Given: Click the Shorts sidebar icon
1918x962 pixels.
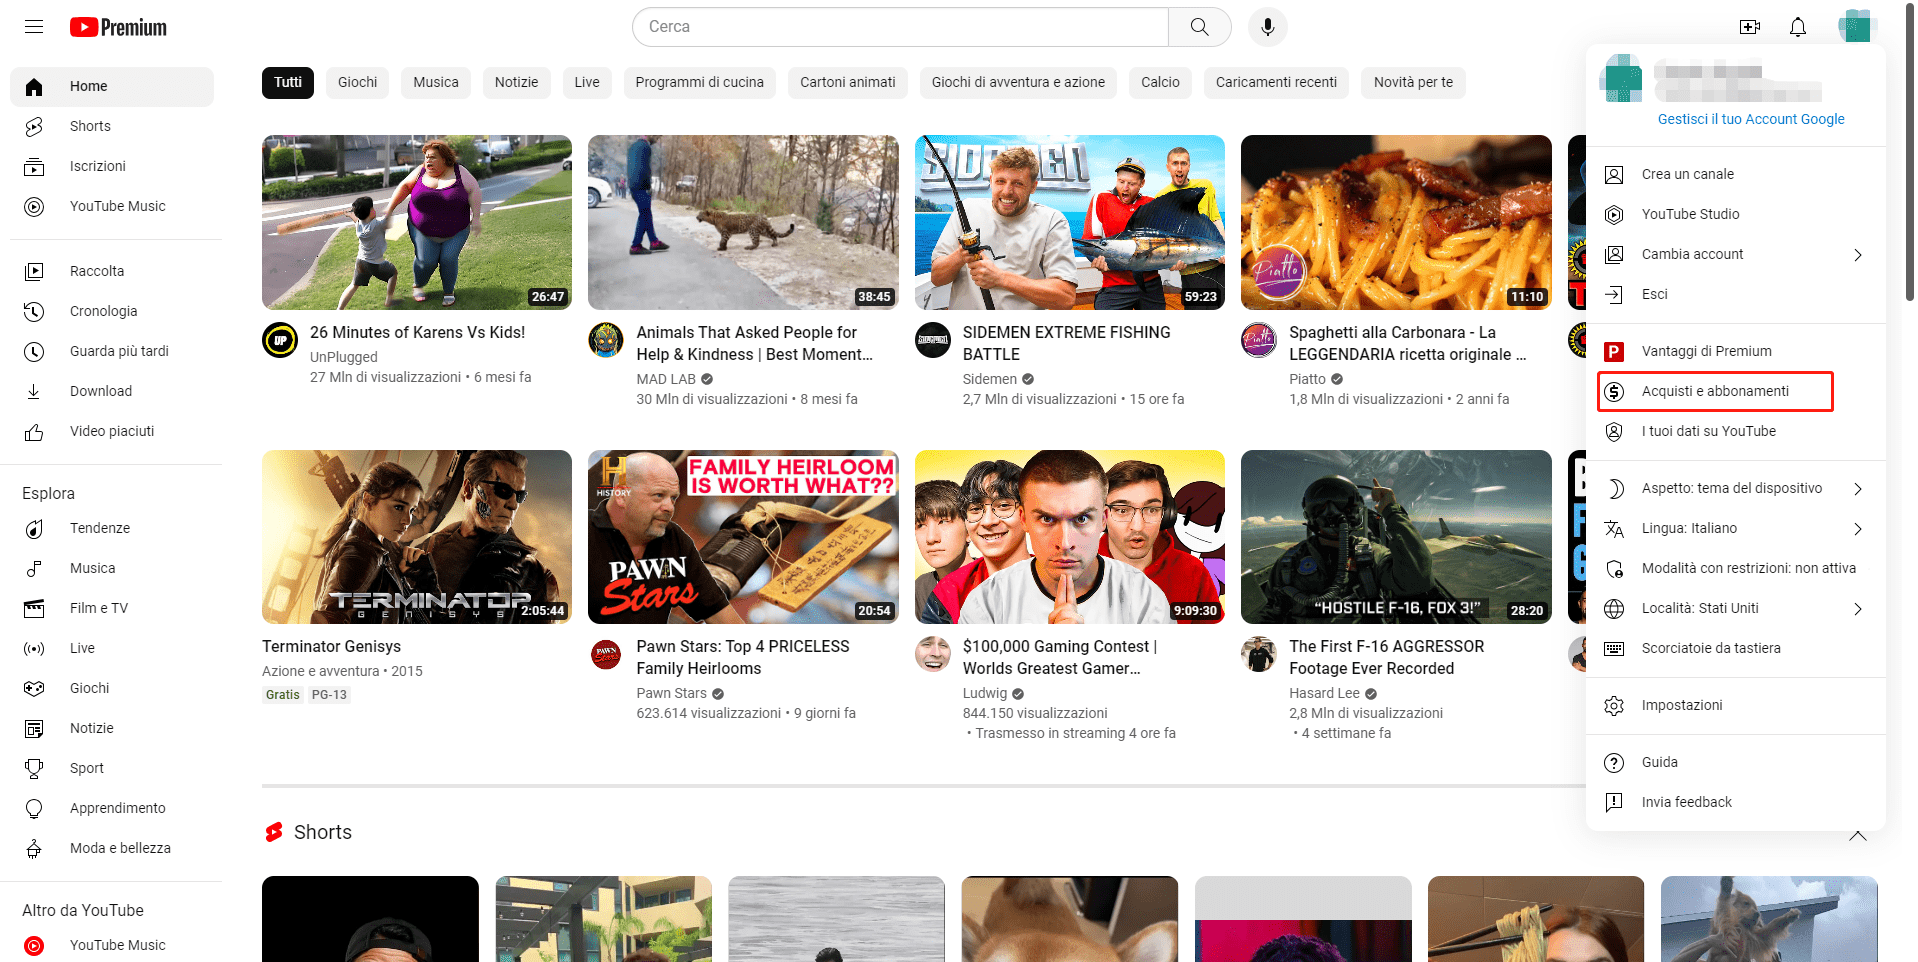Looking at the screenshot, I should [x=34, y=126].
